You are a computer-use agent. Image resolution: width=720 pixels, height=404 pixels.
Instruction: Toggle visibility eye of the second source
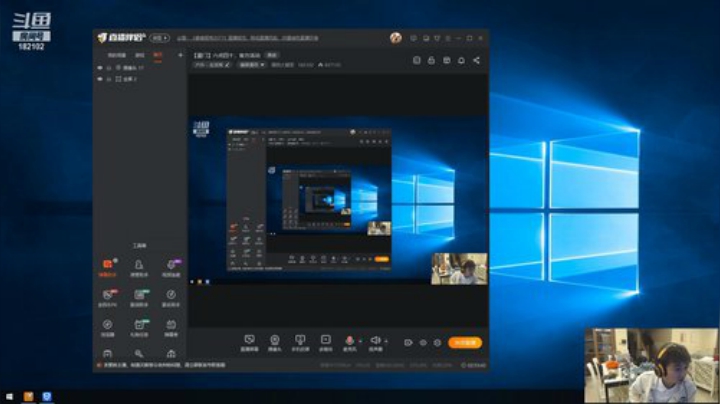(x=100, y=79)
